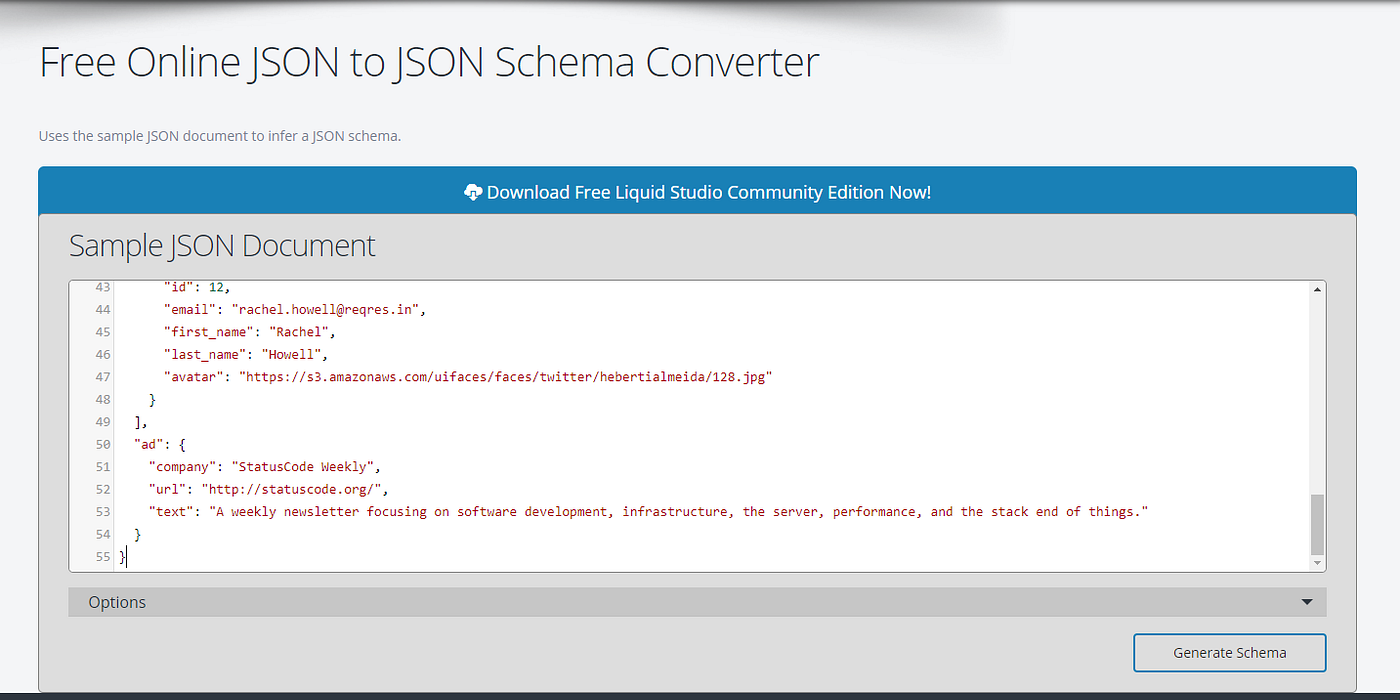The width and height of the screenshot is (1400, 700).
Task: Click the page title 'Free Online JSON to JSON Schema Converter'
Action: 428,62
